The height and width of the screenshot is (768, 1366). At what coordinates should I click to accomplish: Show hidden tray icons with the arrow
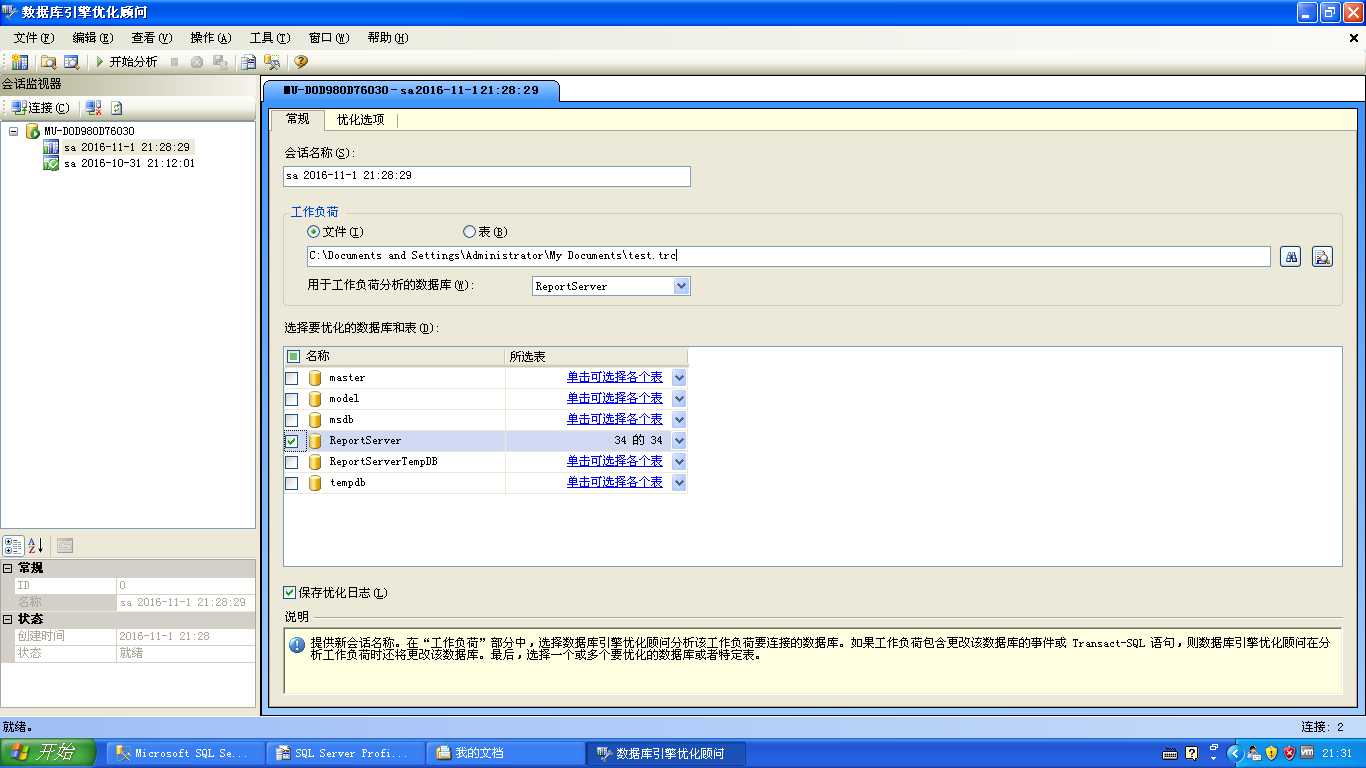1234,753
